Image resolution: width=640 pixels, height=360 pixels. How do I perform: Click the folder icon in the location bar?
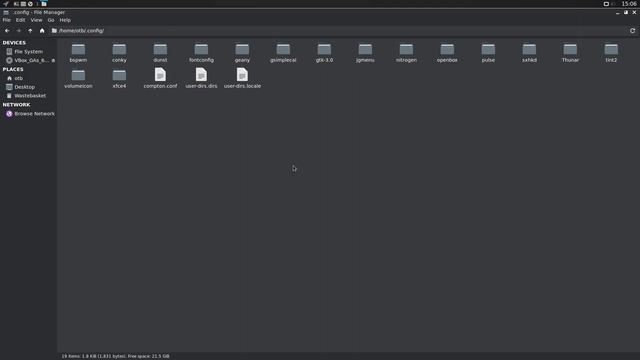pyautogui.click(x=54, y=31)
